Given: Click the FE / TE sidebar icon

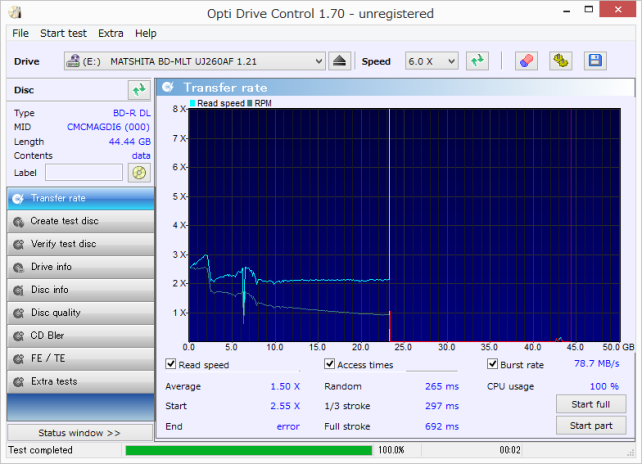Looking at the screenshot, I should [18, 359].
